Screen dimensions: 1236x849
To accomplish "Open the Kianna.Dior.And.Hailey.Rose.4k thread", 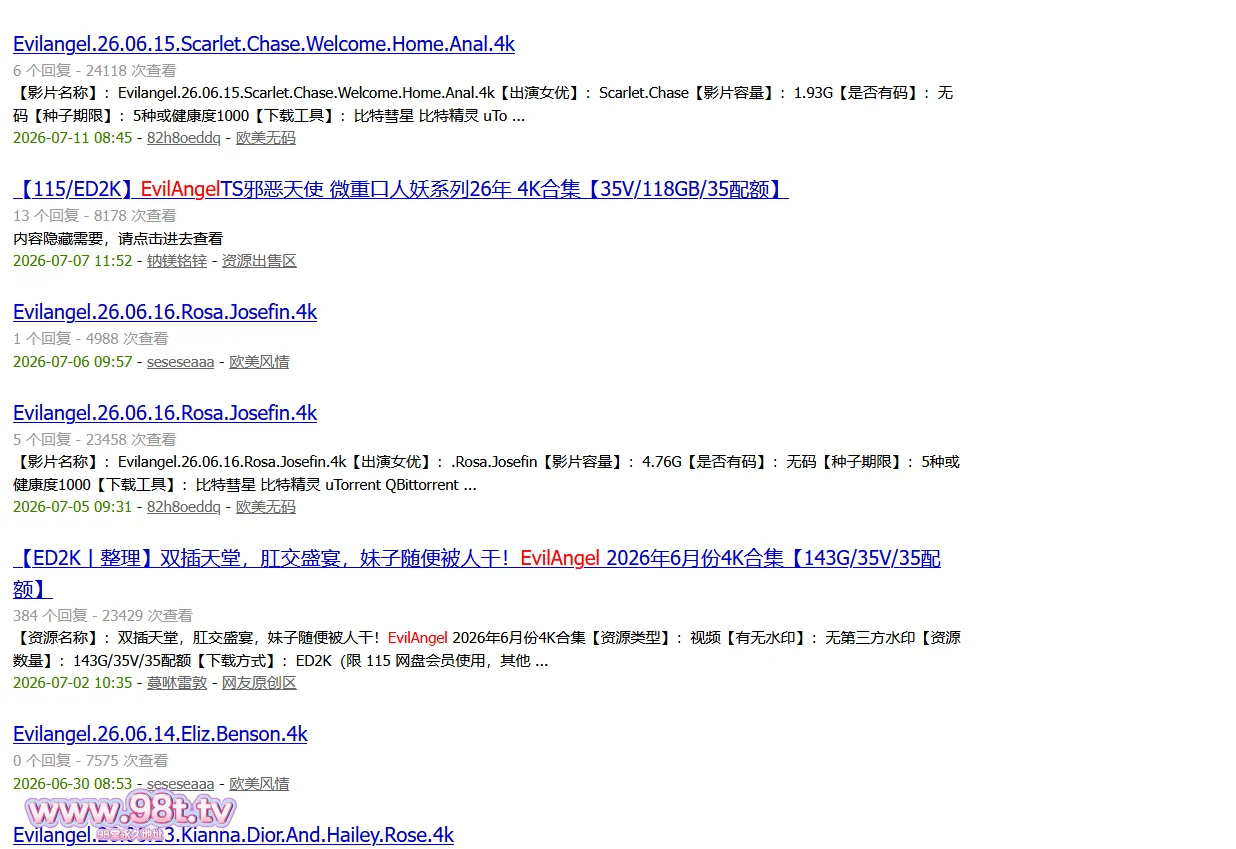I will 233,835.
